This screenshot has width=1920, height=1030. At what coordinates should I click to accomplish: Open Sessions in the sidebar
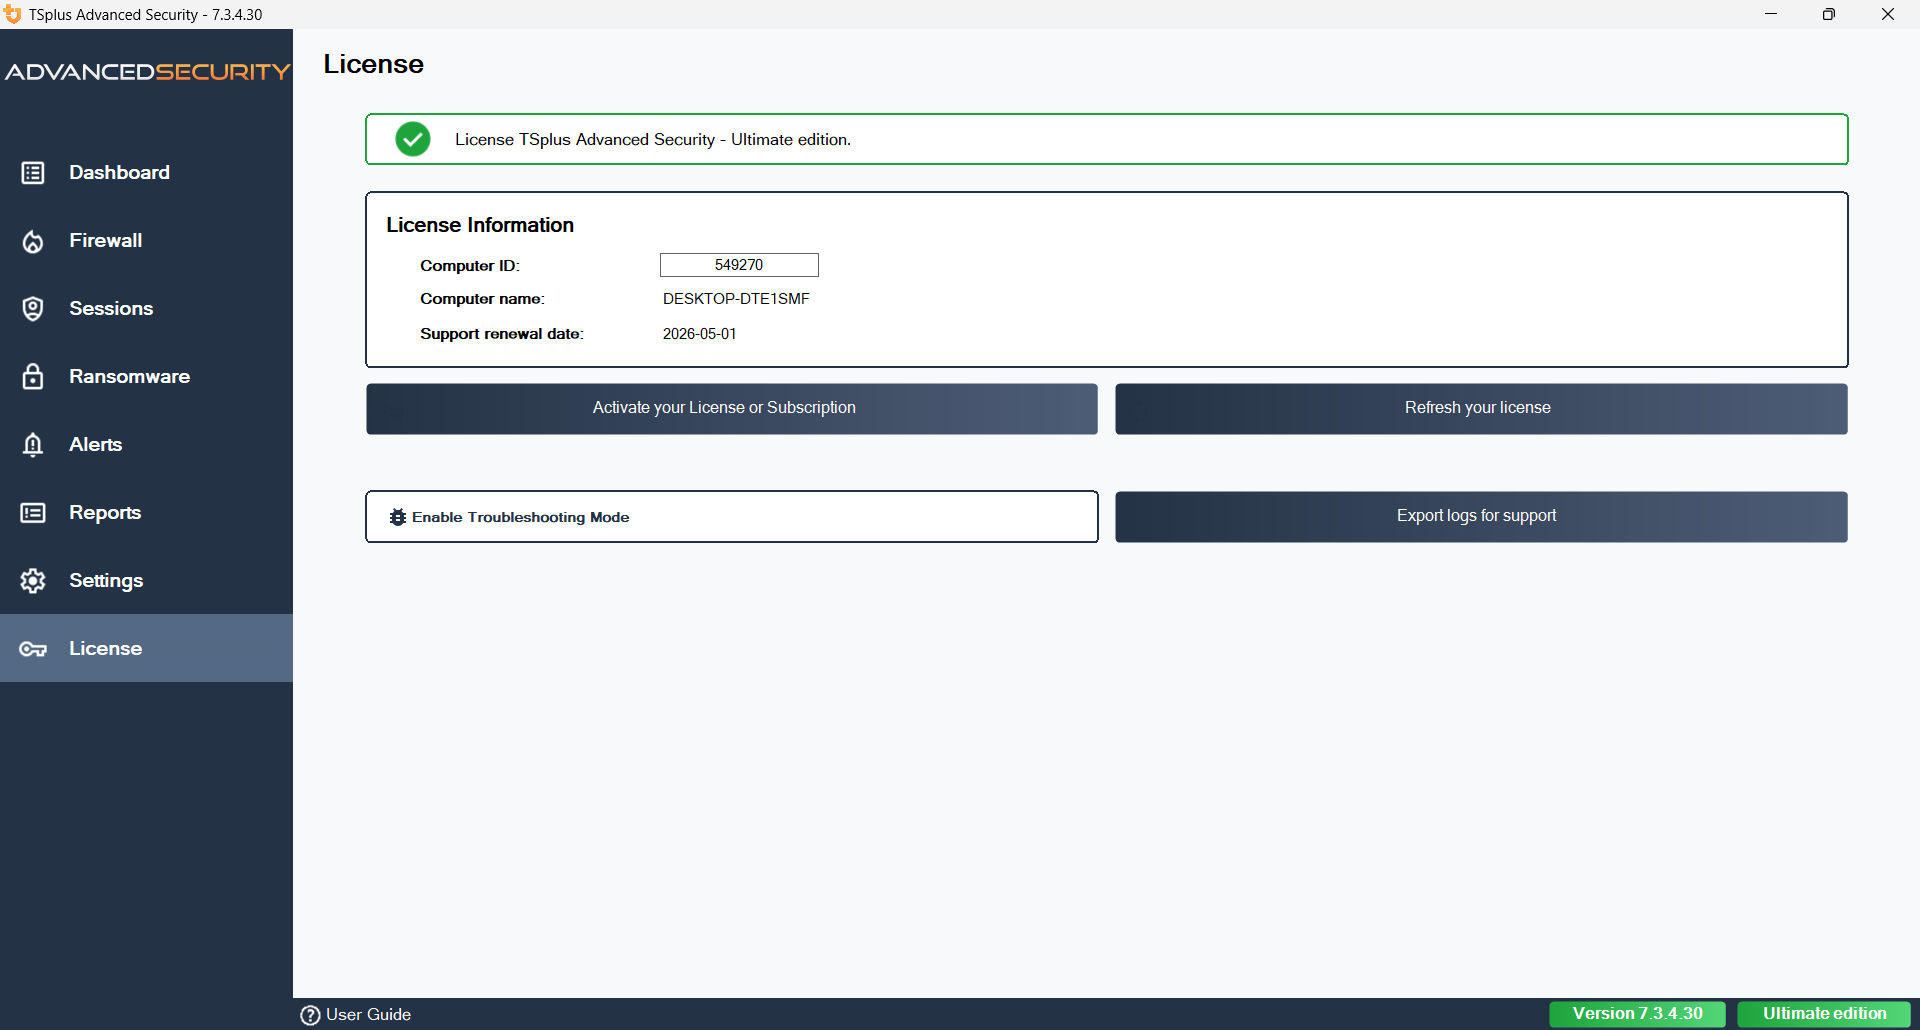click(x=146, y=309)
